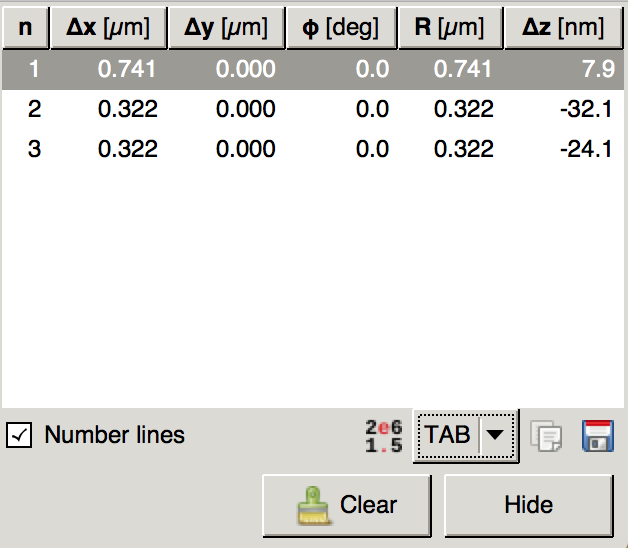Click the -24.1 Δz value cell
The height and width of the screenshot is (548, 628).
pos(586,149)
